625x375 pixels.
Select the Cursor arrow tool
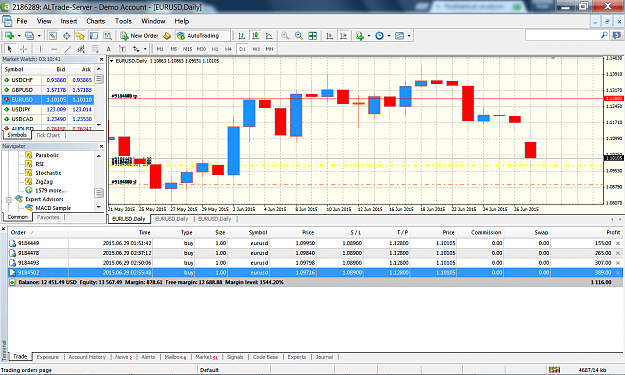pos(10,49)
